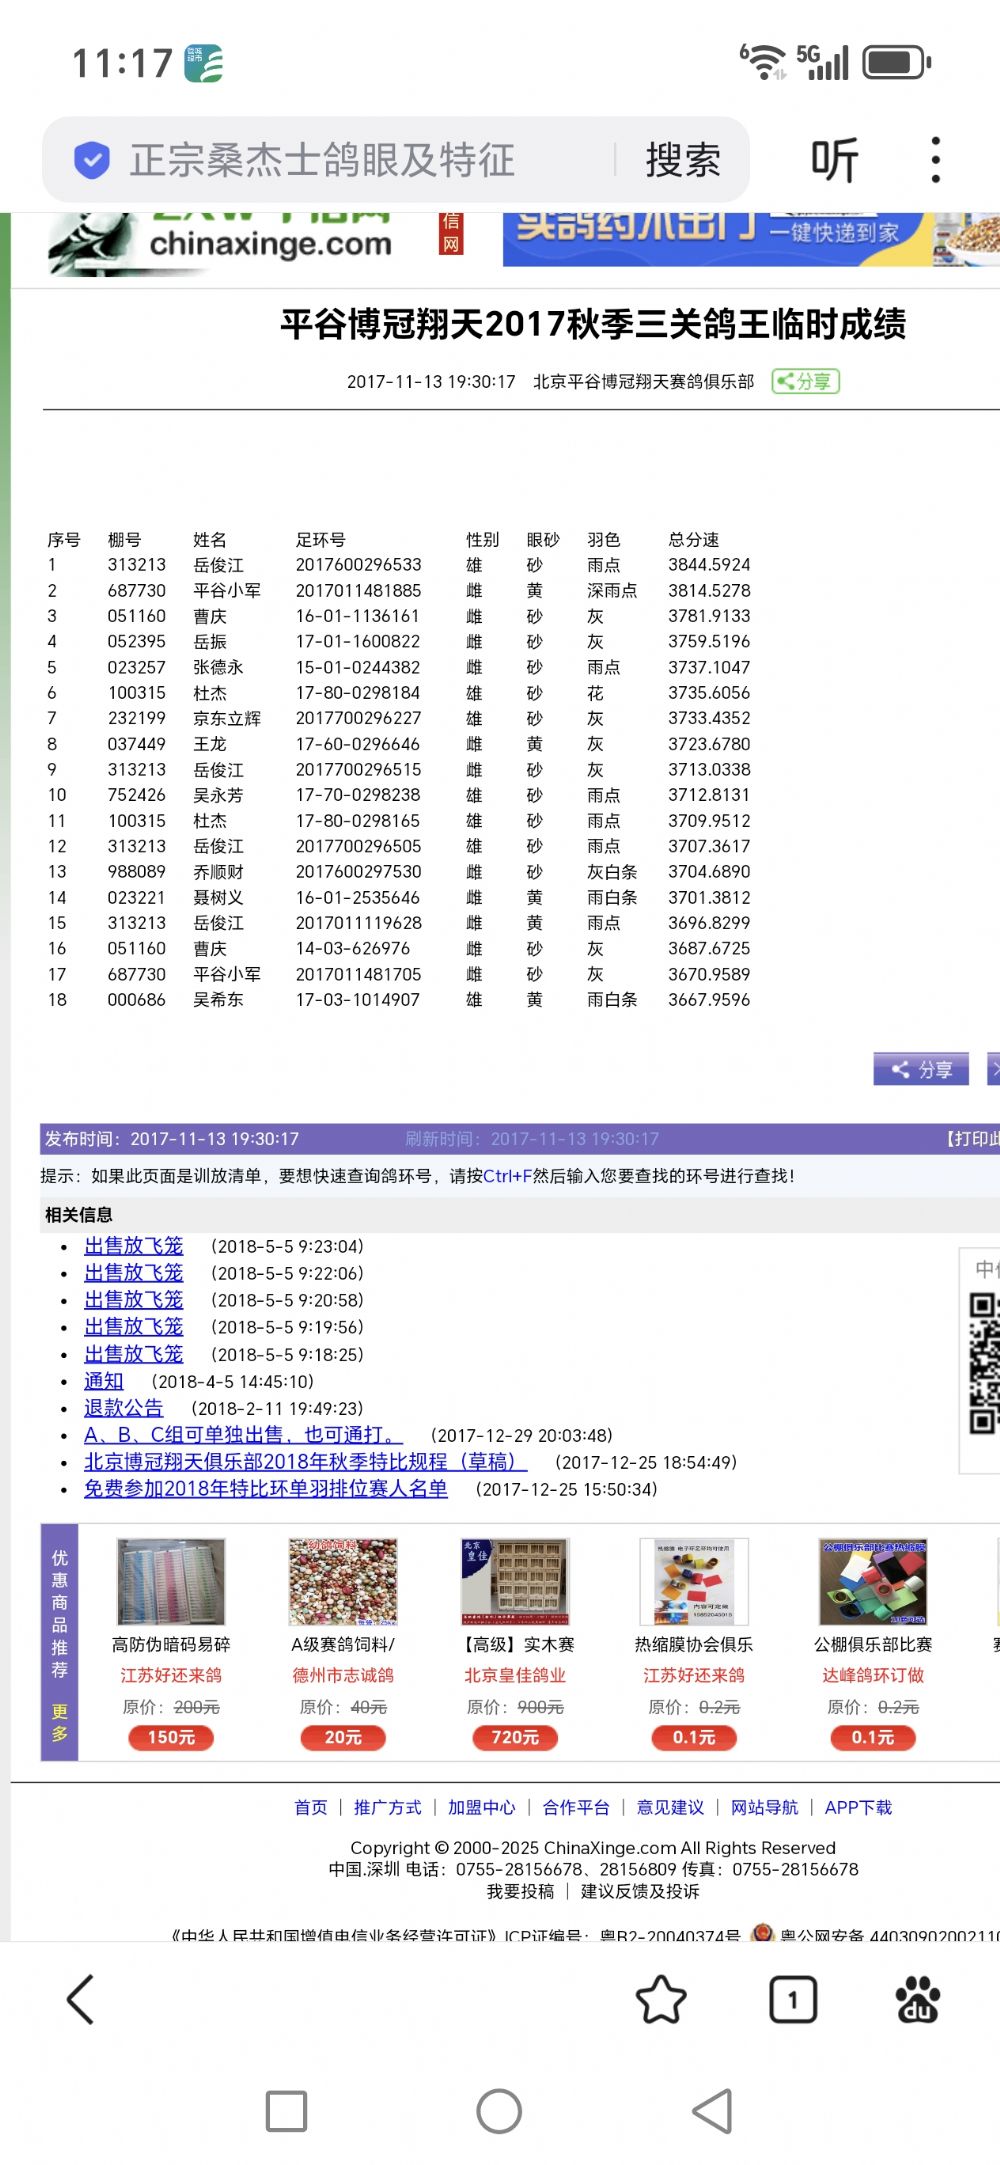Select 首页 in the footer navigation
This screenshot has height=2165, width=1000.
pyautogui.click(x=310, y=1807)
